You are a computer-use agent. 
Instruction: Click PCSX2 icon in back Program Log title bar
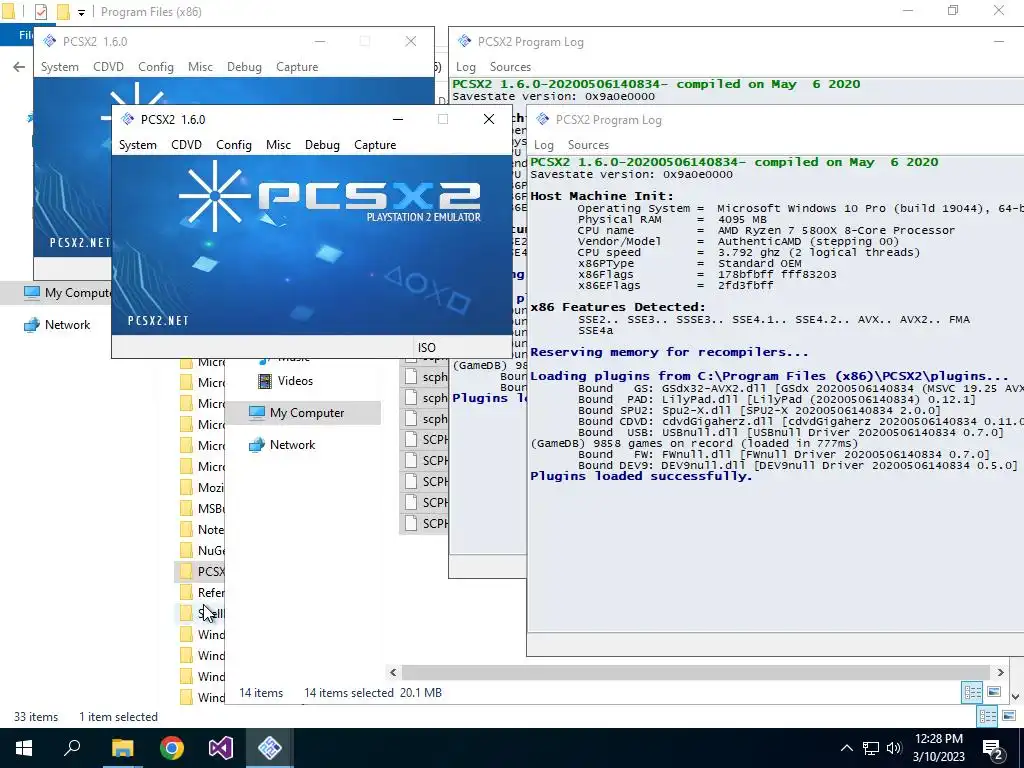tap(464, 41)
